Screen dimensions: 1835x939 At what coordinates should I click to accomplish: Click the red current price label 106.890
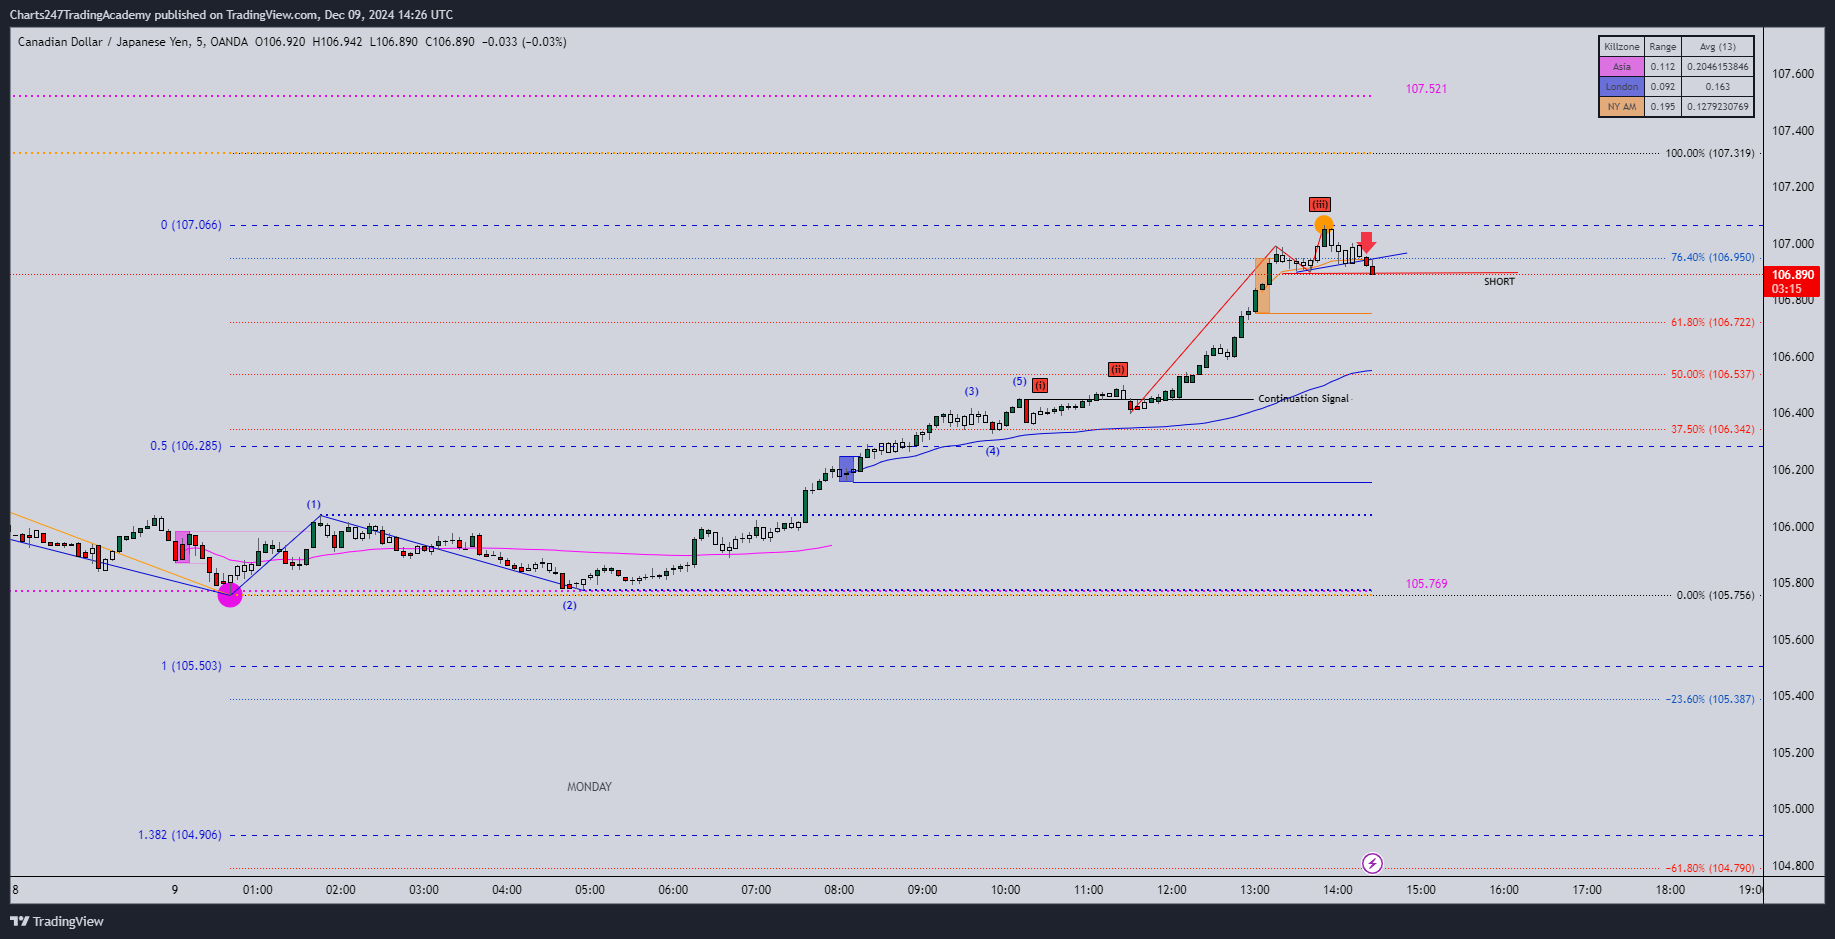point(1793,281)
